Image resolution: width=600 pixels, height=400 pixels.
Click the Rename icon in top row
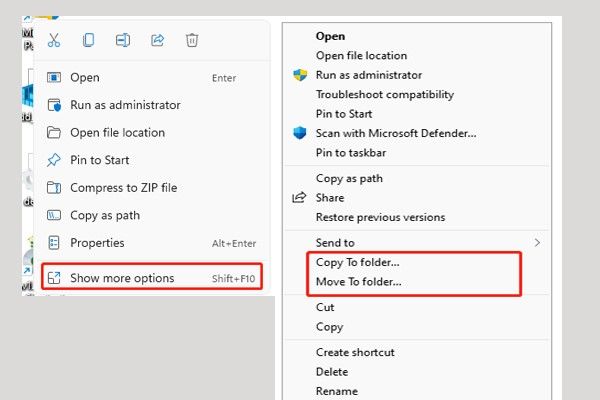tap(123, 40)
